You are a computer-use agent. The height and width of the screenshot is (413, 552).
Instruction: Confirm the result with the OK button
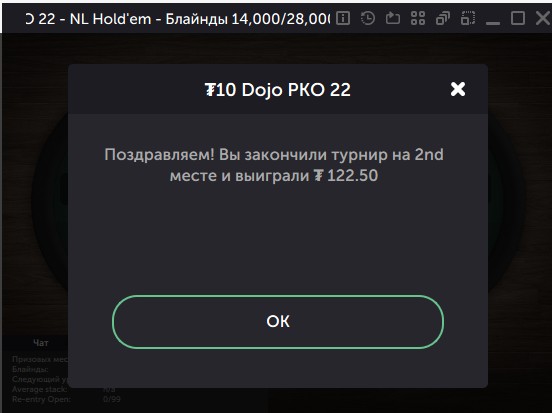click(x=278, y=322)
